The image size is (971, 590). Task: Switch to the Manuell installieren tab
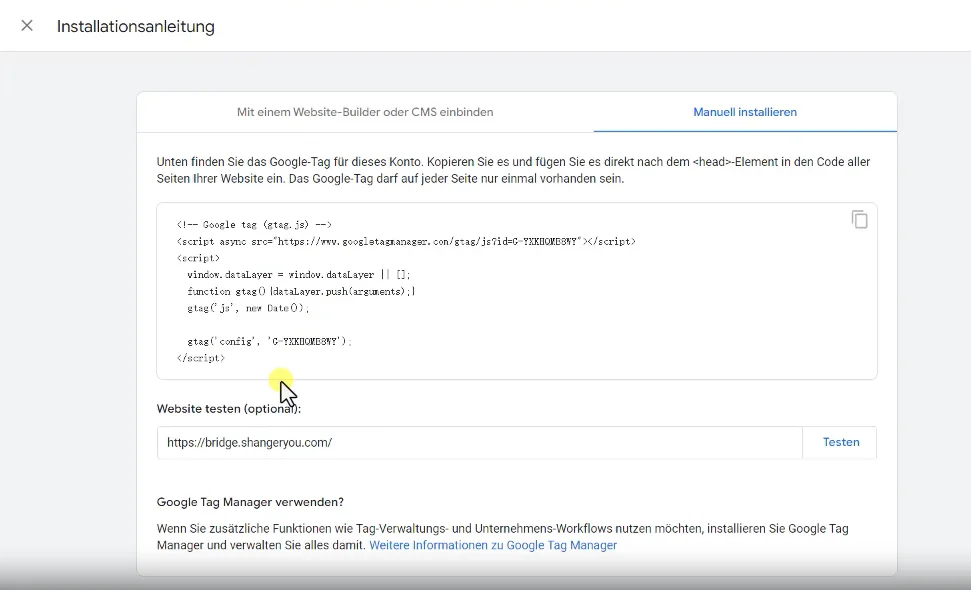pyautogui.click(x=745, y=111)
